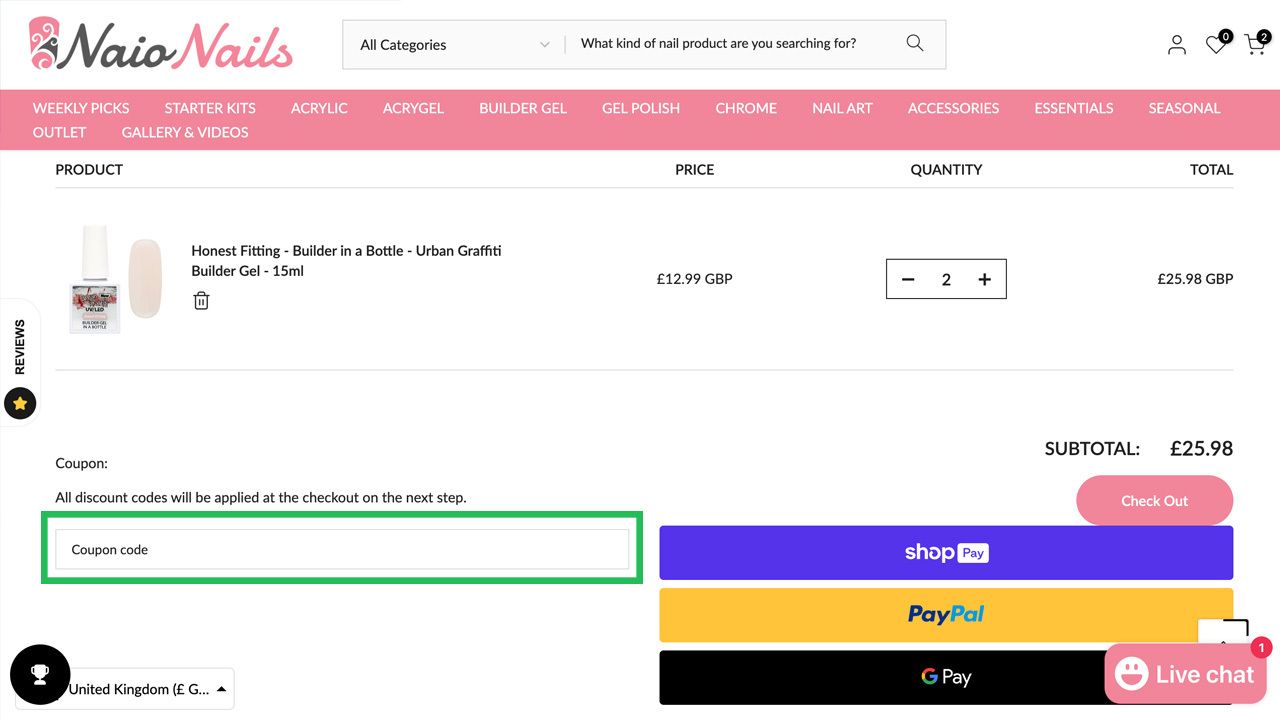
Task: Click the builder gel product thumbnail
Action: [115, 279]
